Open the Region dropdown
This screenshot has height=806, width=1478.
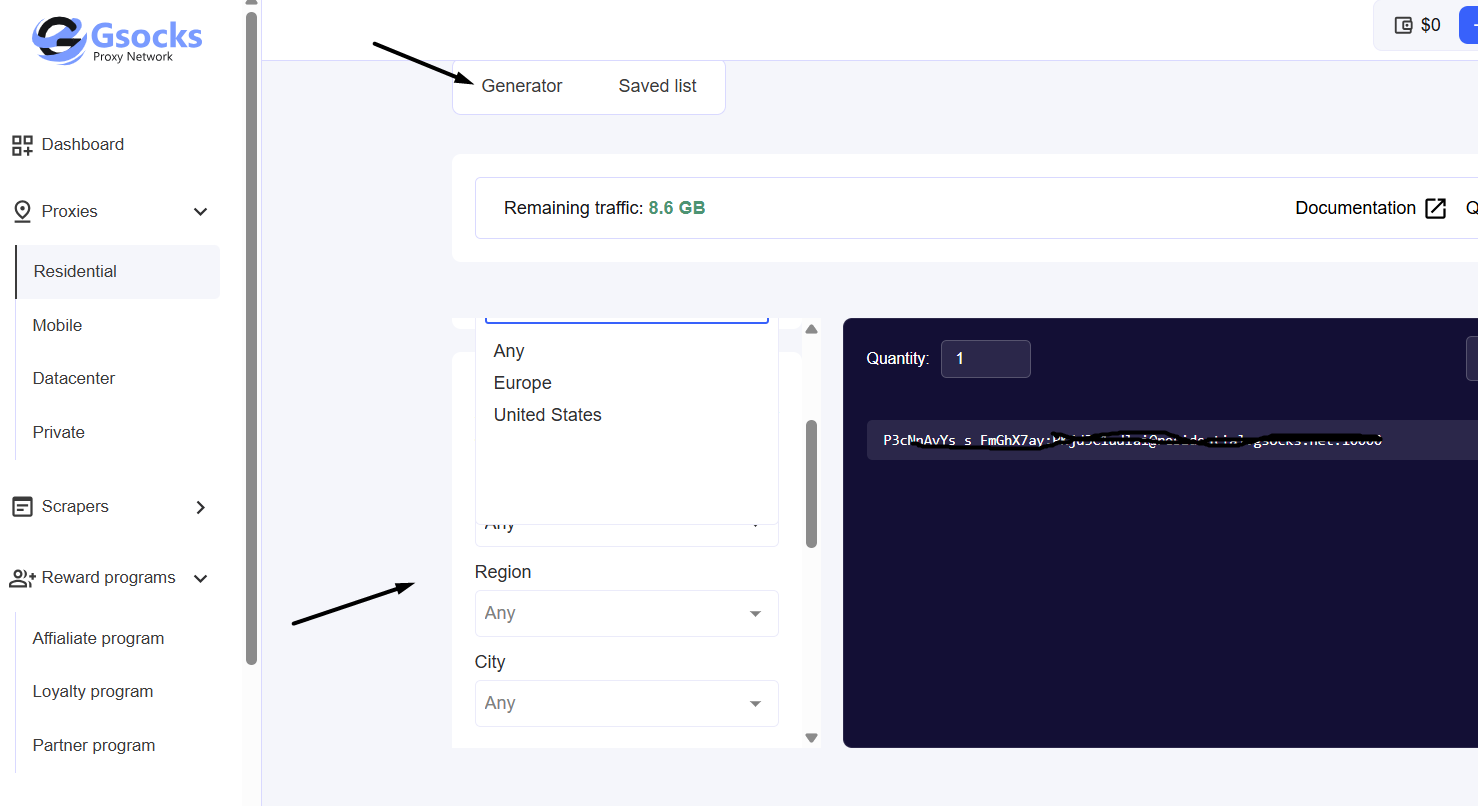(627, 613)
